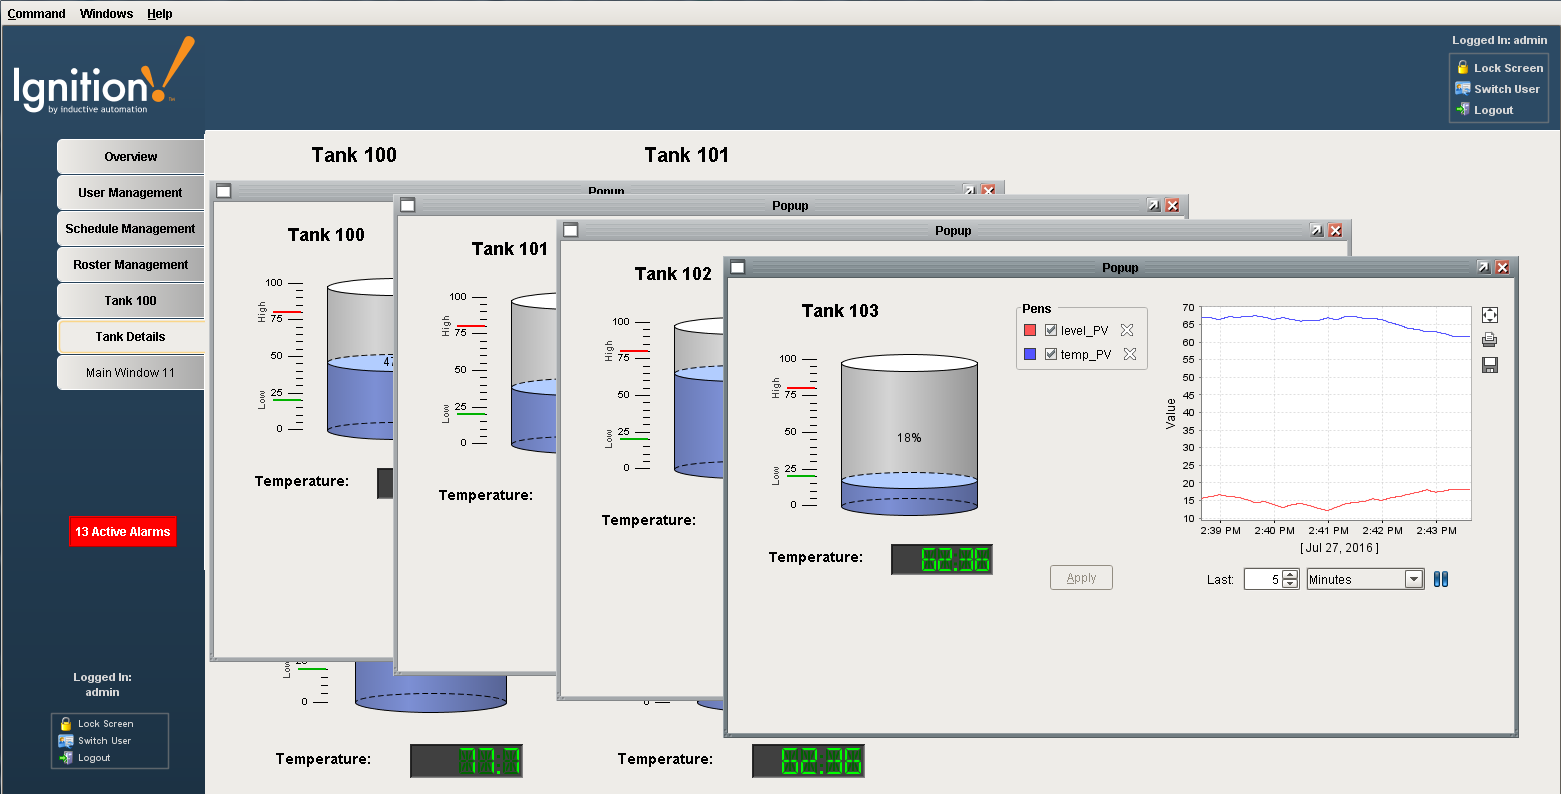Remove the temp_PV pen with its X icon
The width and height of the screenshot is (1561, 794).
click(x=1128, y=353)
